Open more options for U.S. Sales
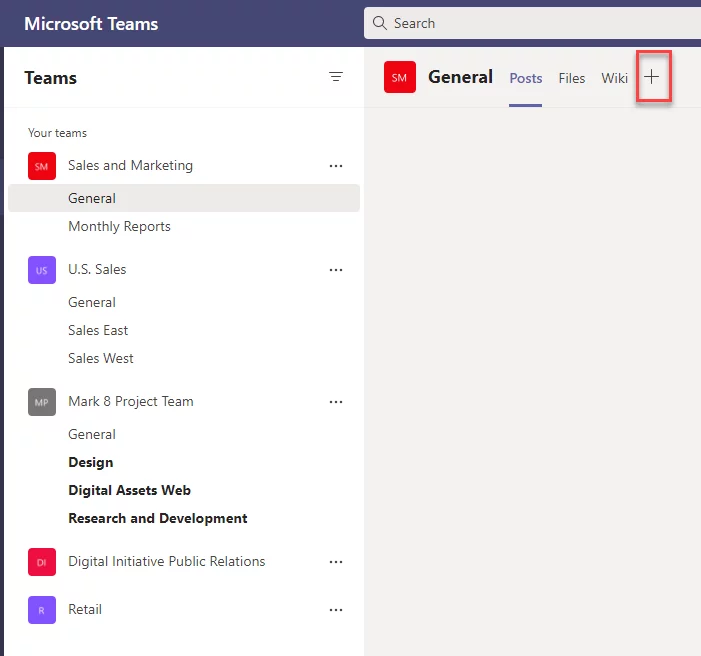The height and width of the screenshot is (656, 701). tap(336, 270)
